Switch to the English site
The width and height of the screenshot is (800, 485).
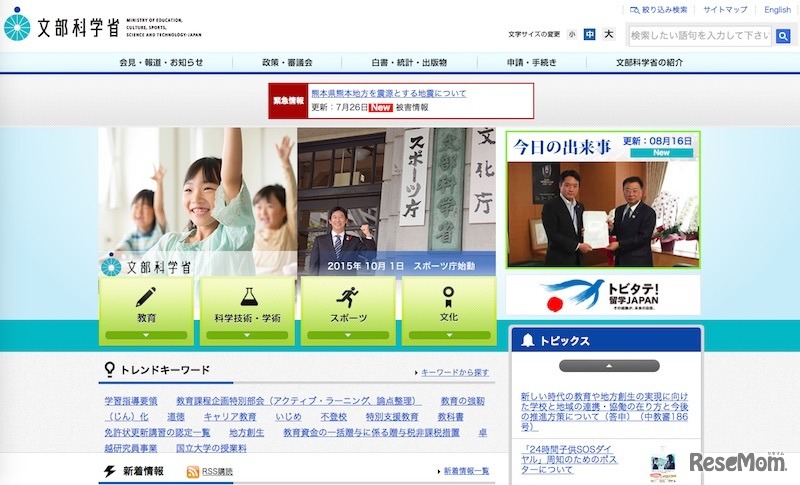[x=777, y=10]
